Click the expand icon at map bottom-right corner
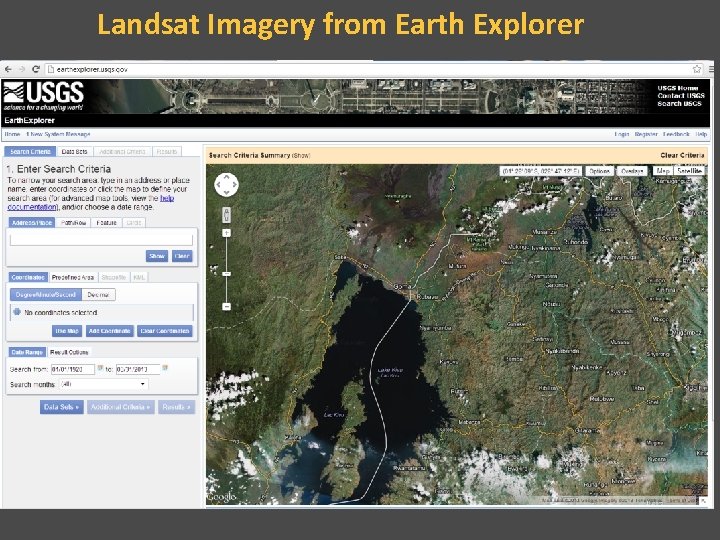 coord(703,501)
